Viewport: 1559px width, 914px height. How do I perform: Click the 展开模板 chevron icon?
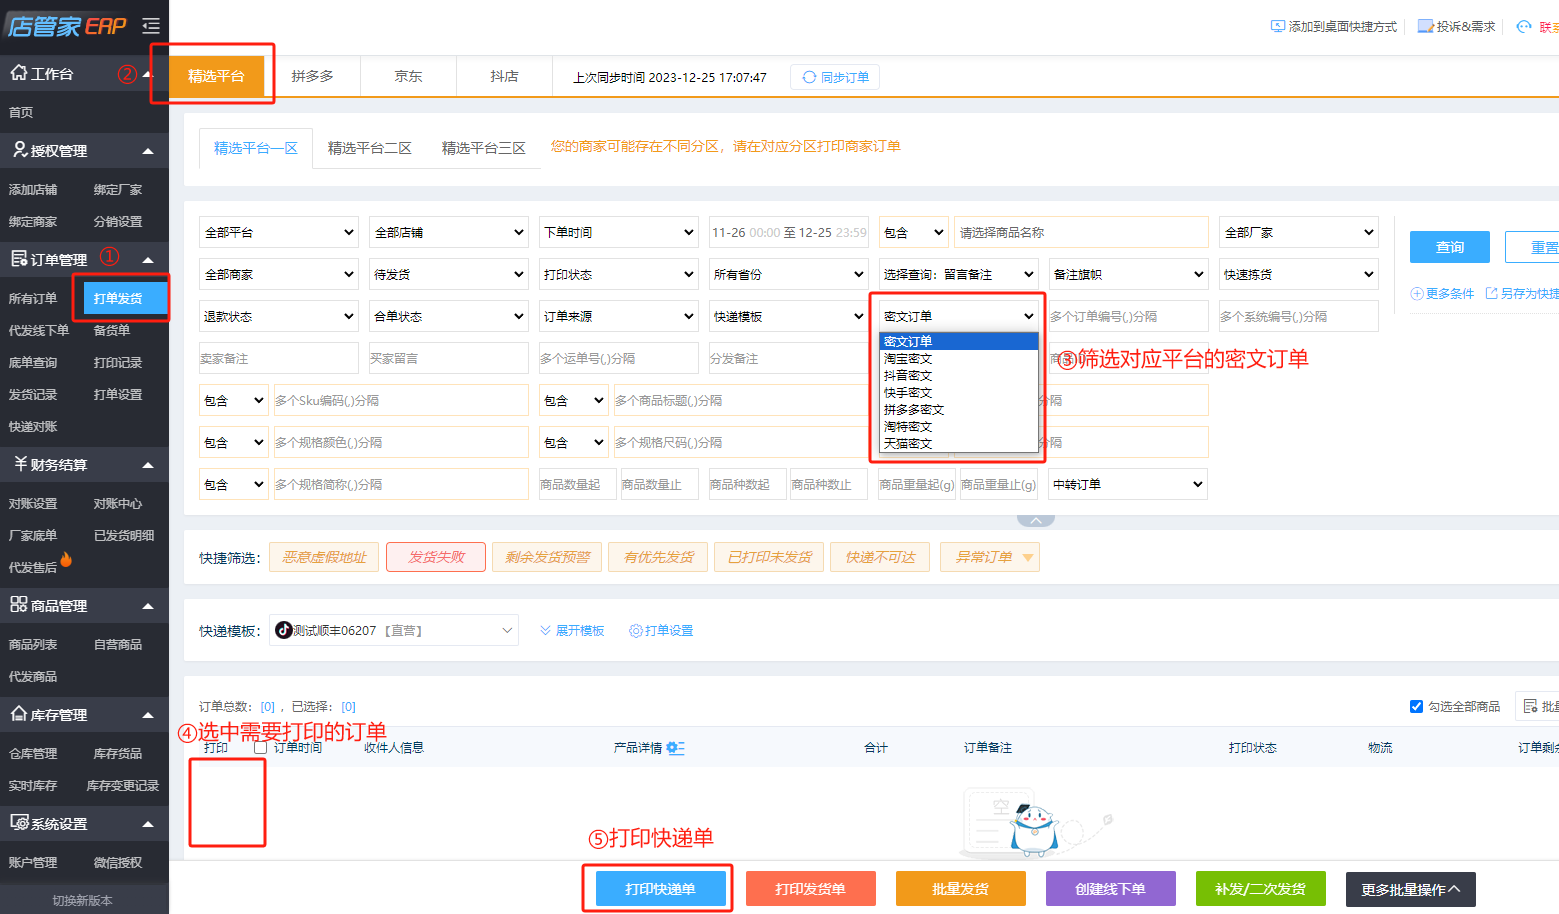545,630
